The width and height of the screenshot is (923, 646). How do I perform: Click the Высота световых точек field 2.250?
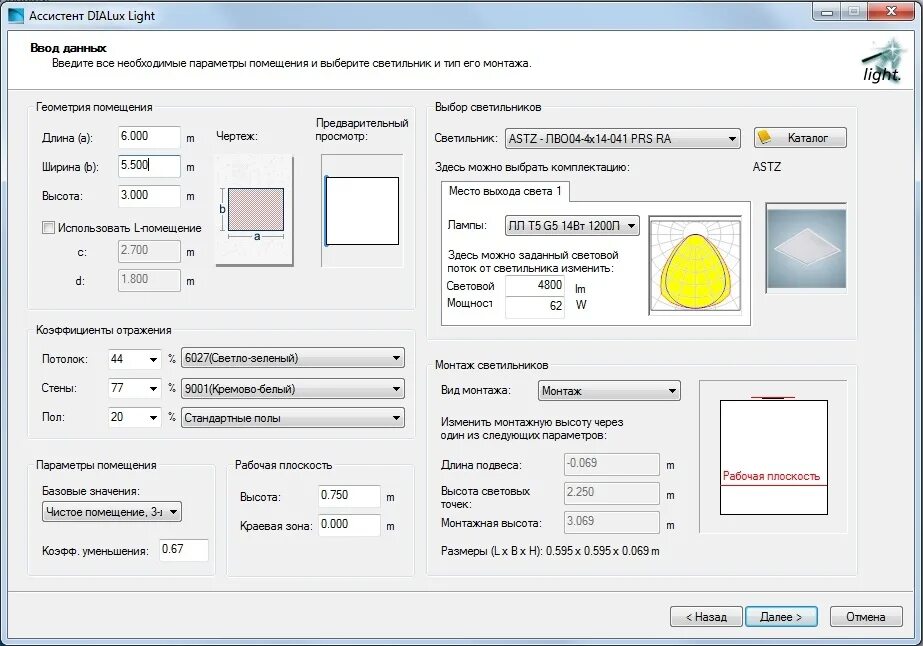click(612, 493)
